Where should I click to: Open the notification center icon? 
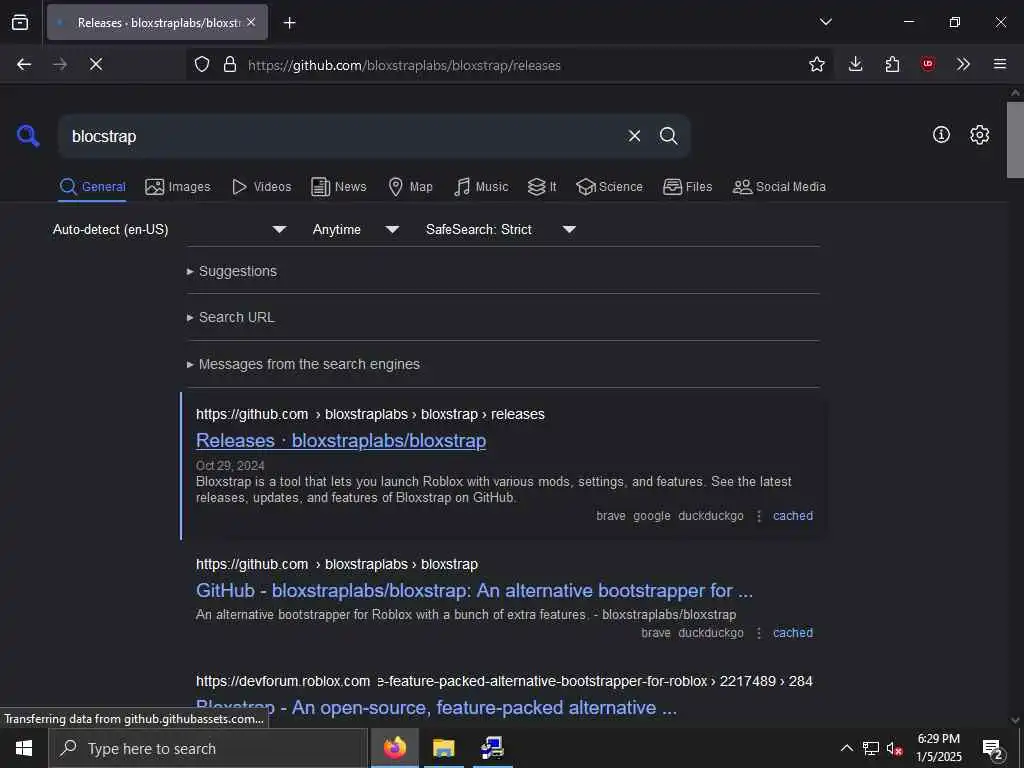coord(993,749)
